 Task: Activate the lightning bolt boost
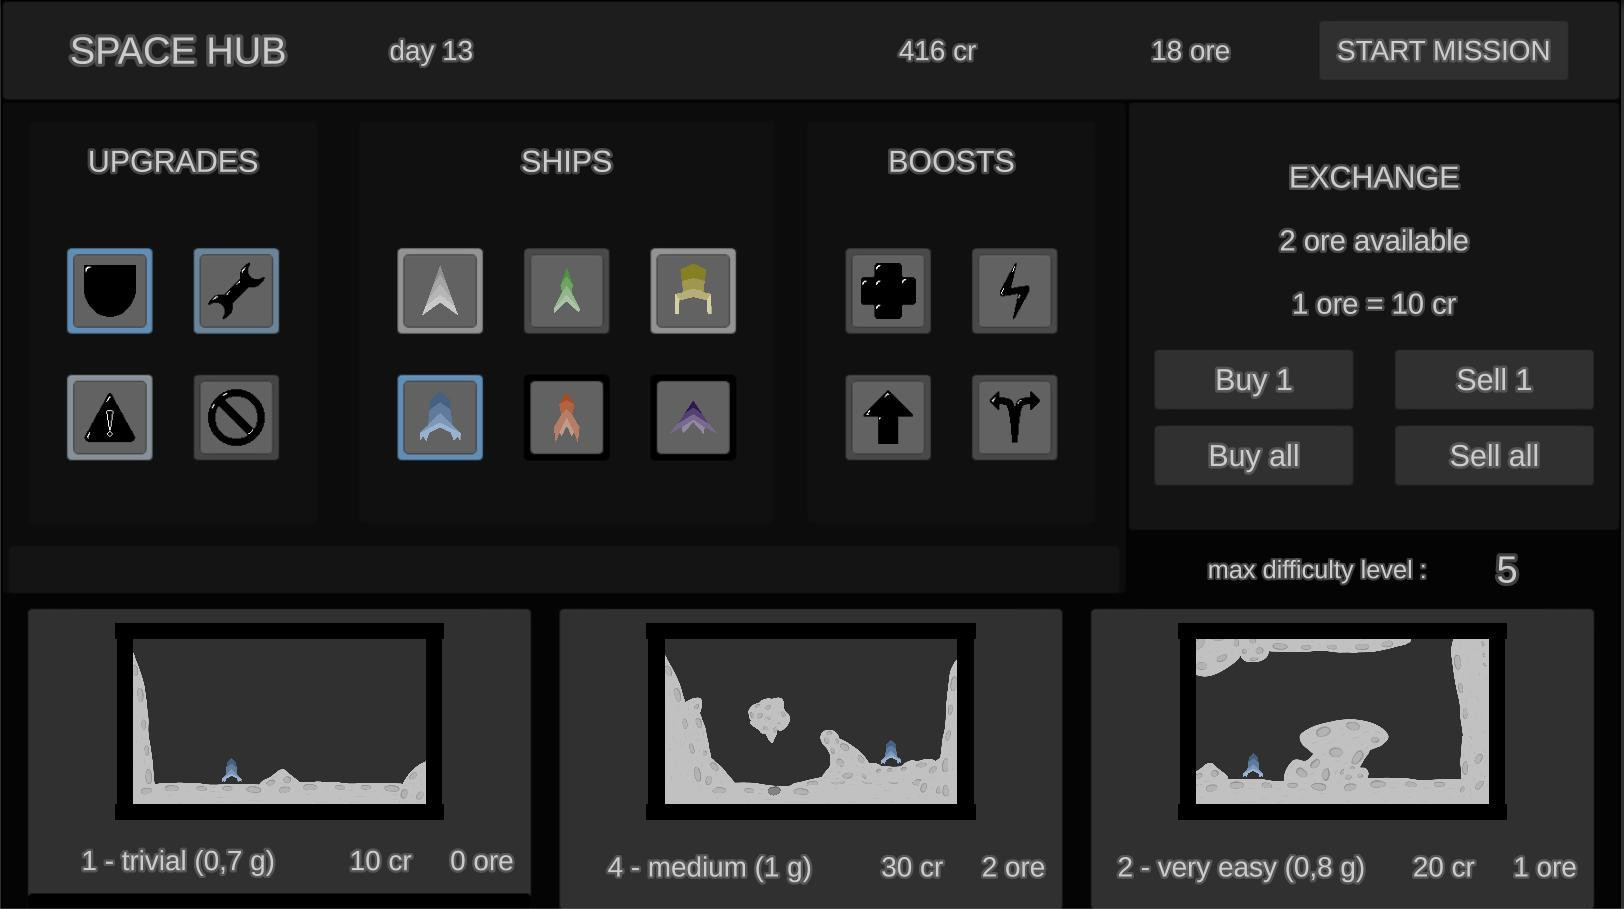[x=1014, y=291]
